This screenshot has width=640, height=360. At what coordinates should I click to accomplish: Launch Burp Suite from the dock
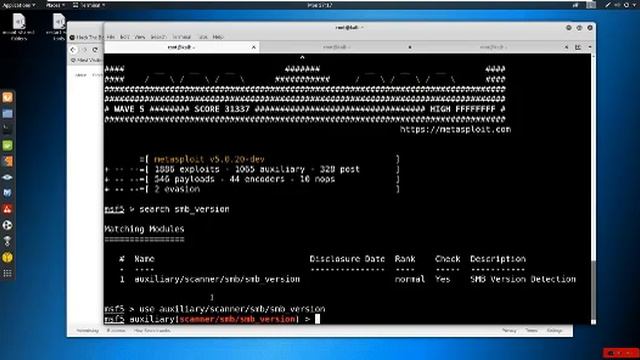tap(7, 161)
